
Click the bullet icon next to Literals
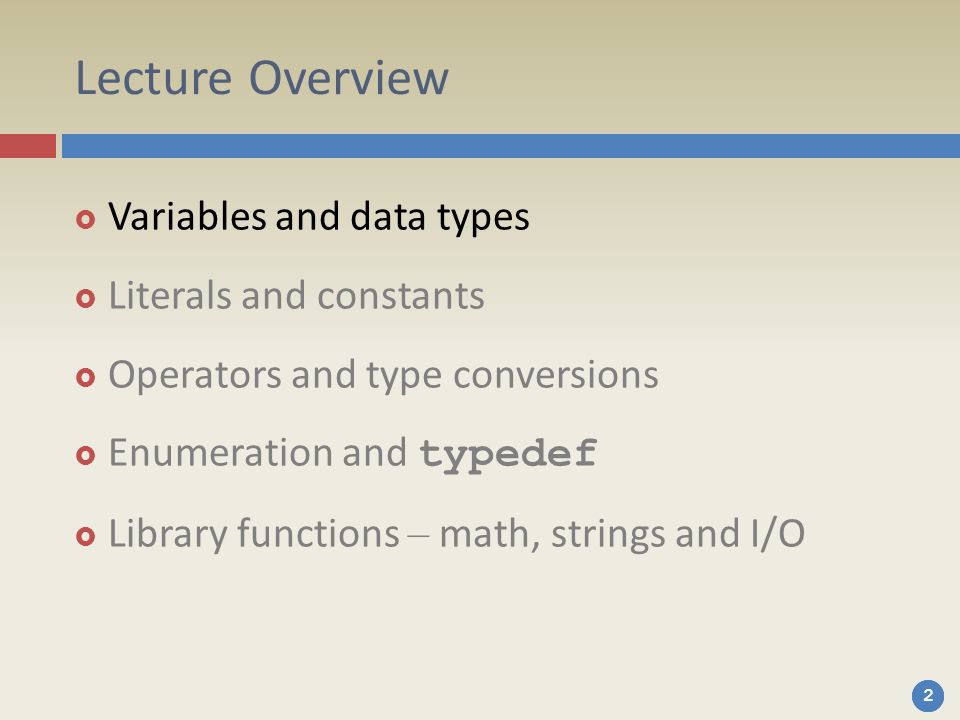tap(86, 298)
